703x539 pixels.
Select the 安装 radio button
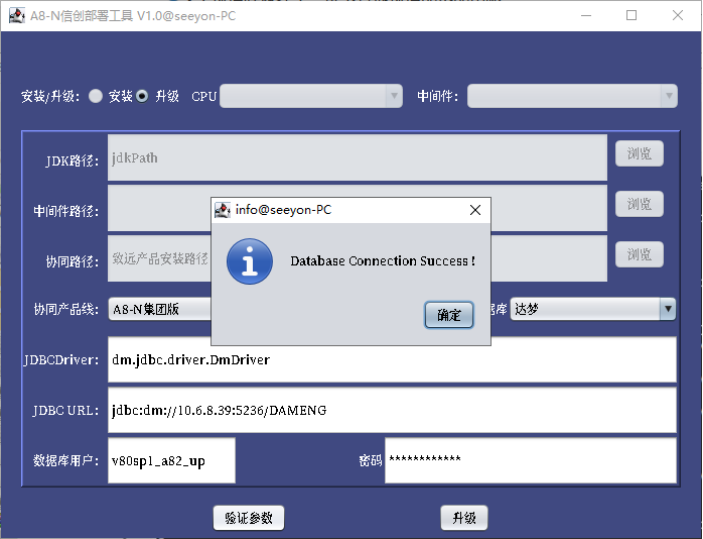click(x=95, y=96)
